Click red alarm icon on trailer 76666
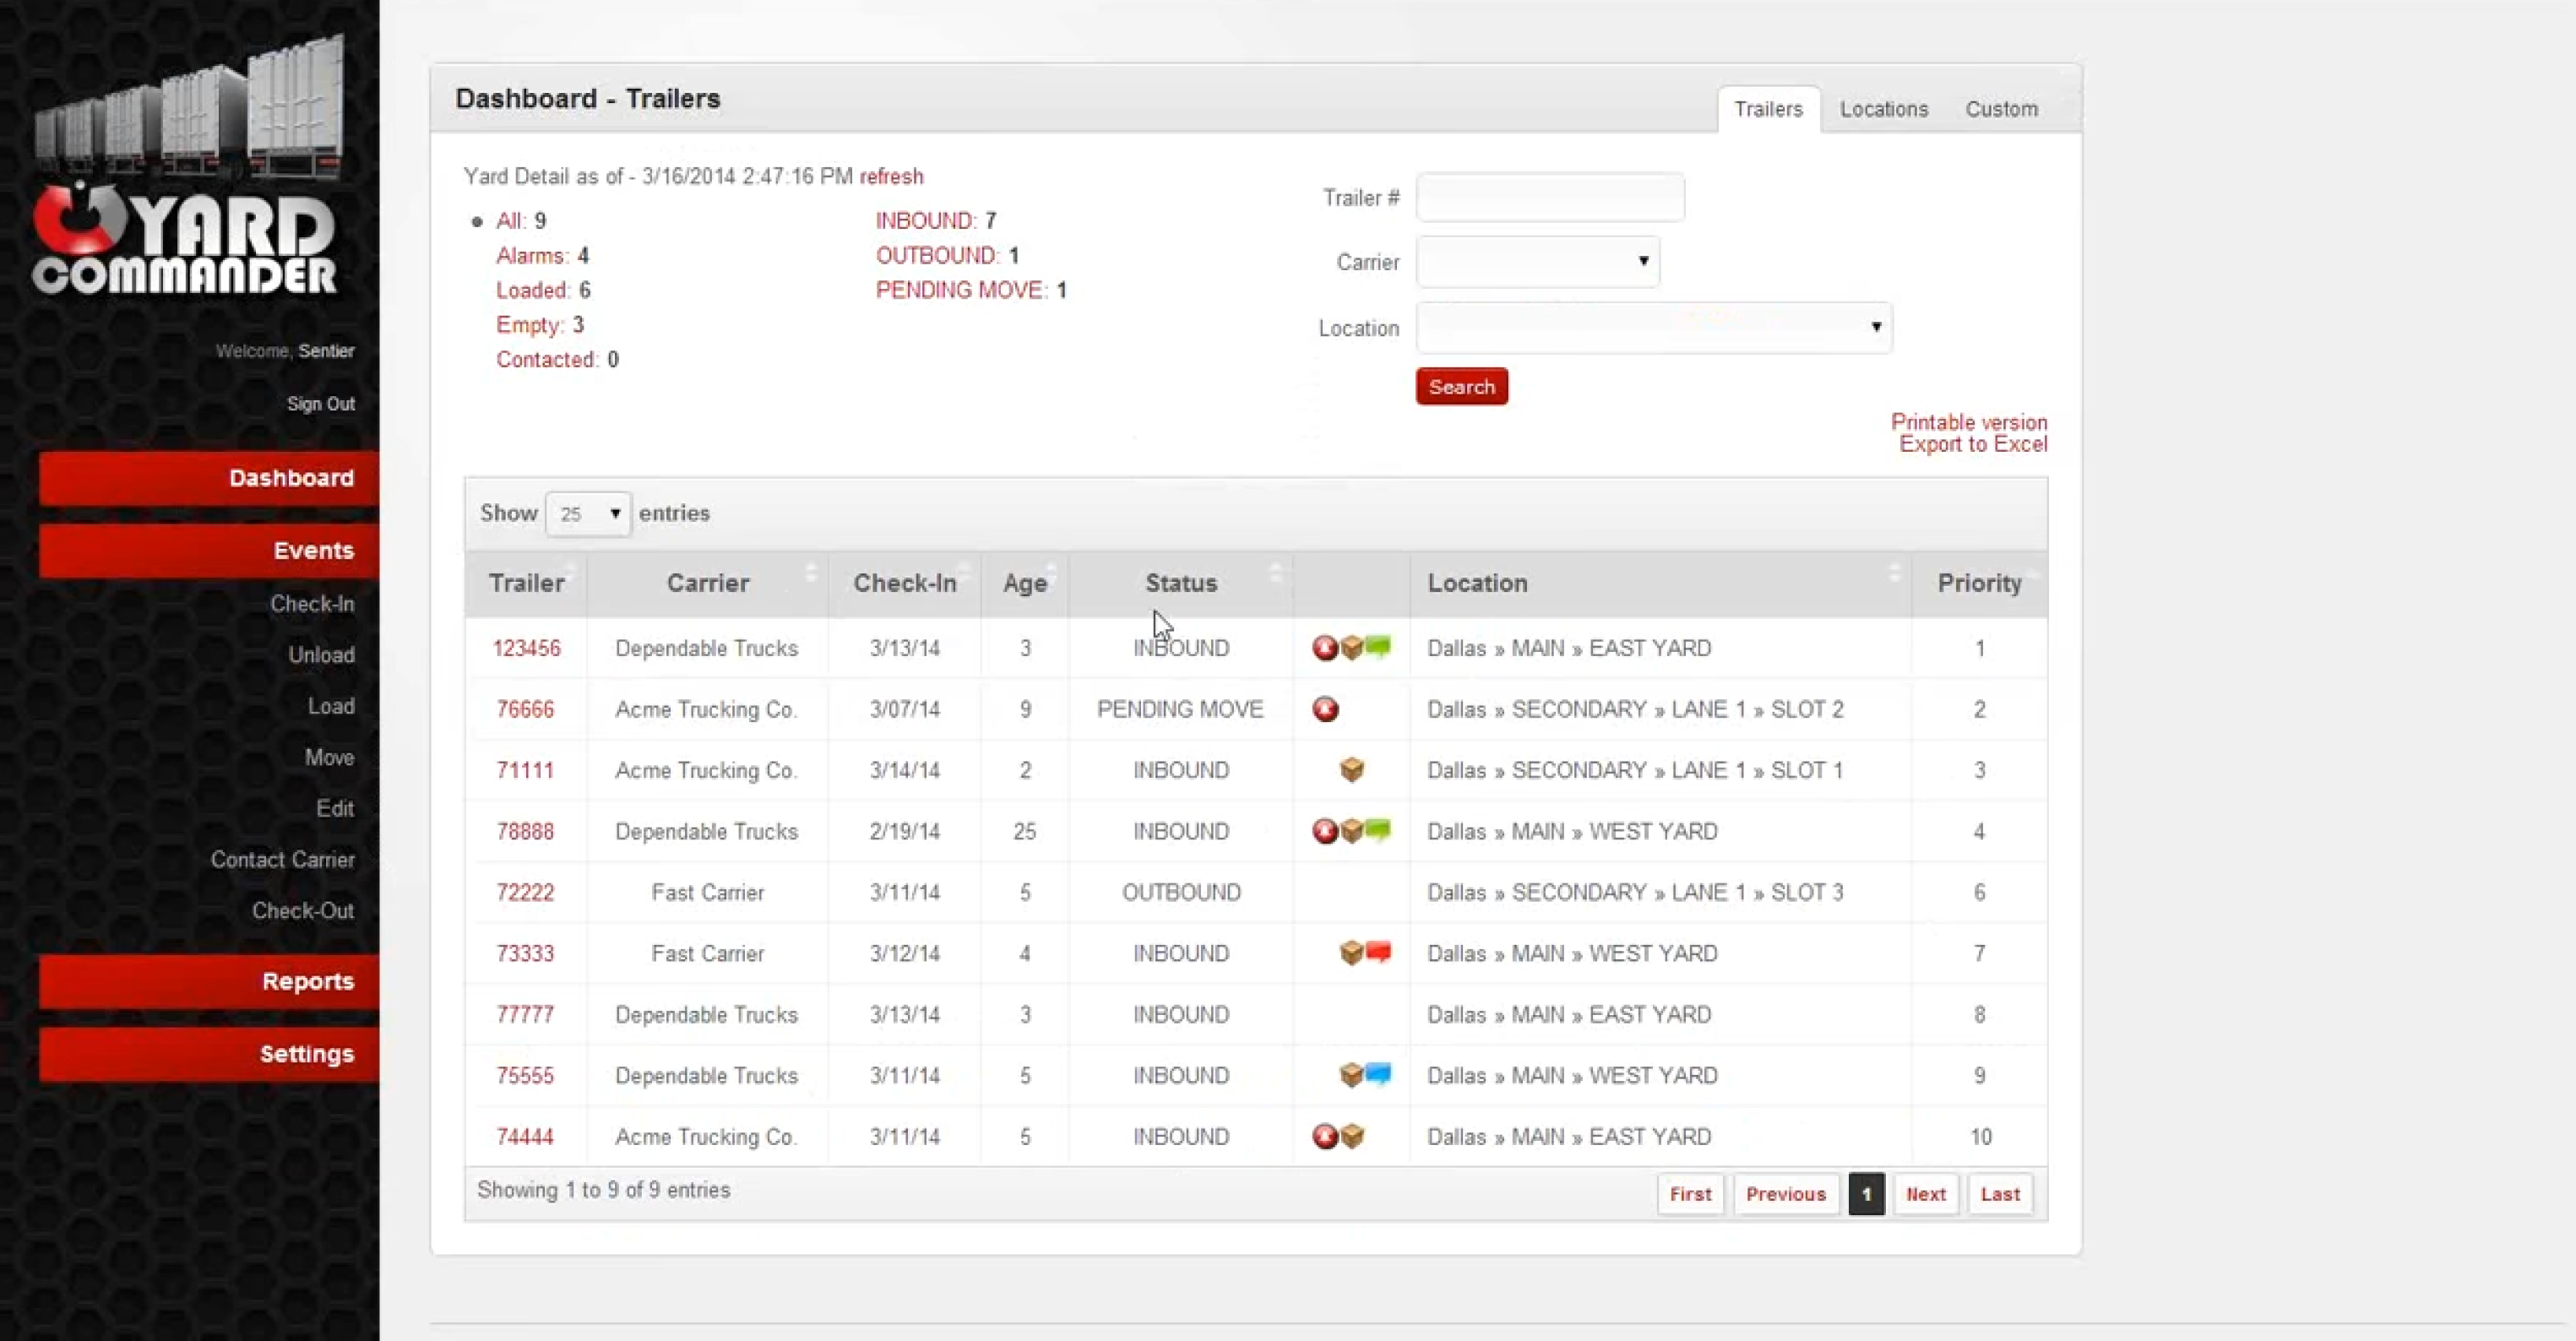Image resolution: width=2576 pixels, height=1341 pixels. [x=1325, y=709]
